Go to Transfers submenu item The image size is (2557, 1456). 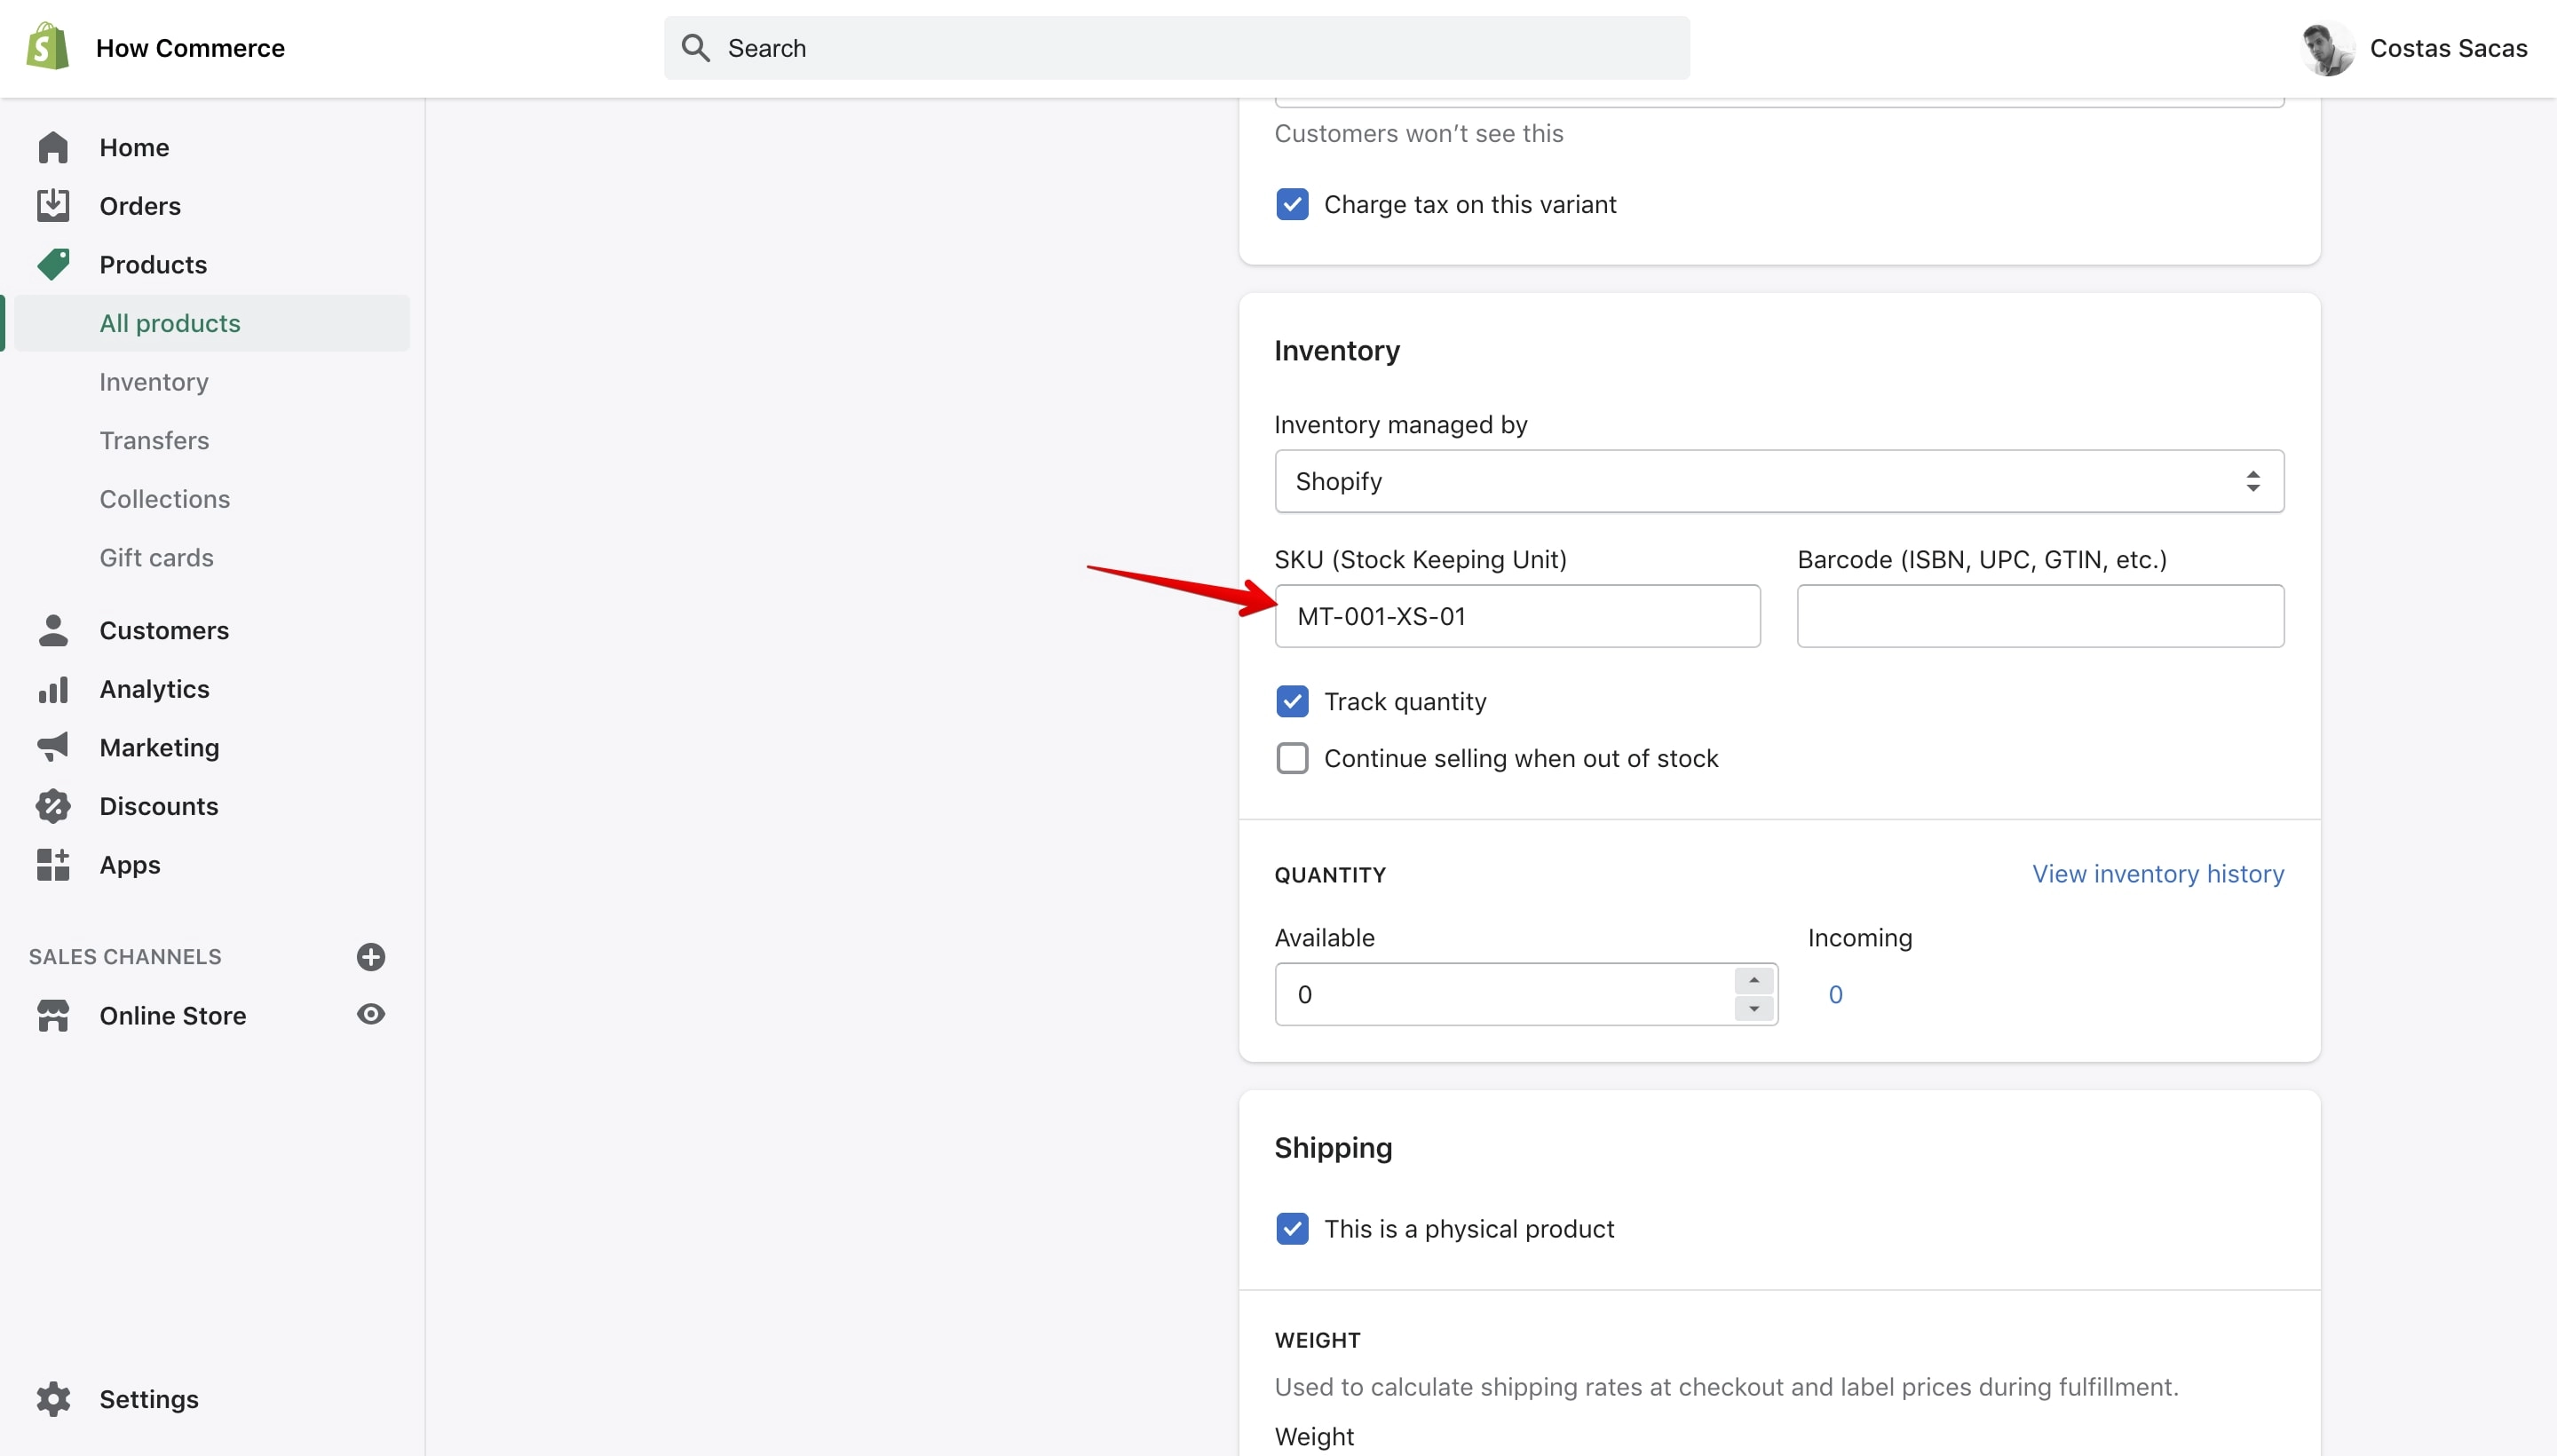click(154, 440)
